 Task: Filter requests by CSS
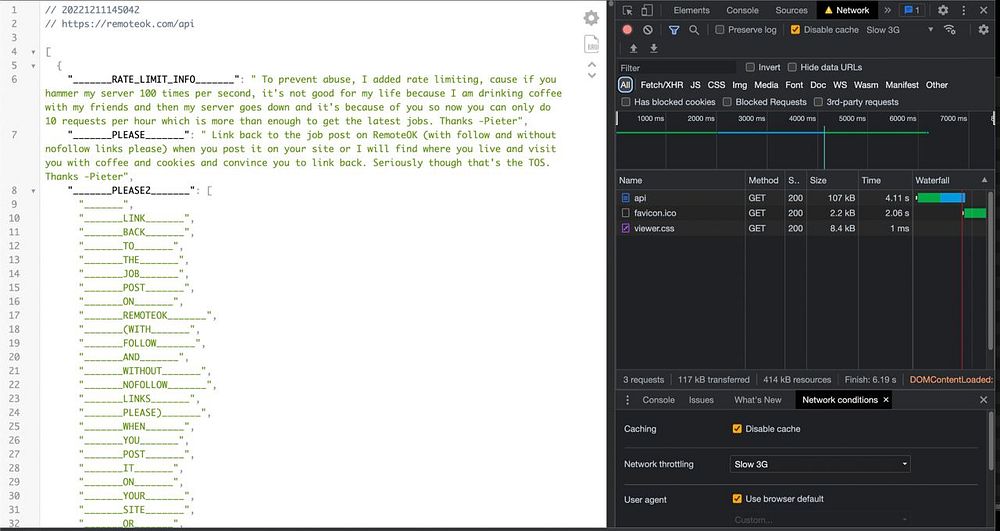[x=716, y=85]
